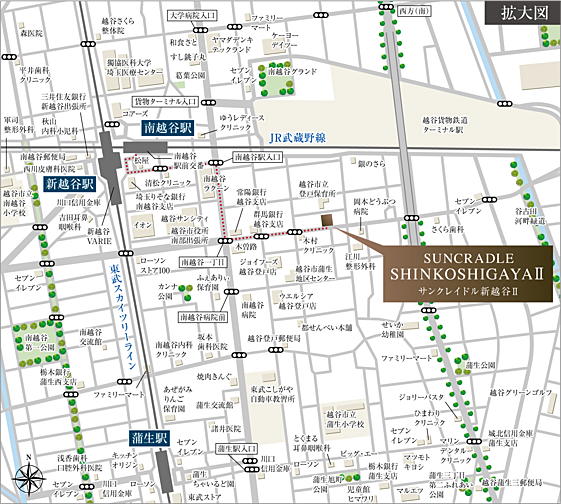
Task: Click the 東武ストア label
Action: [x=205, y=497]
